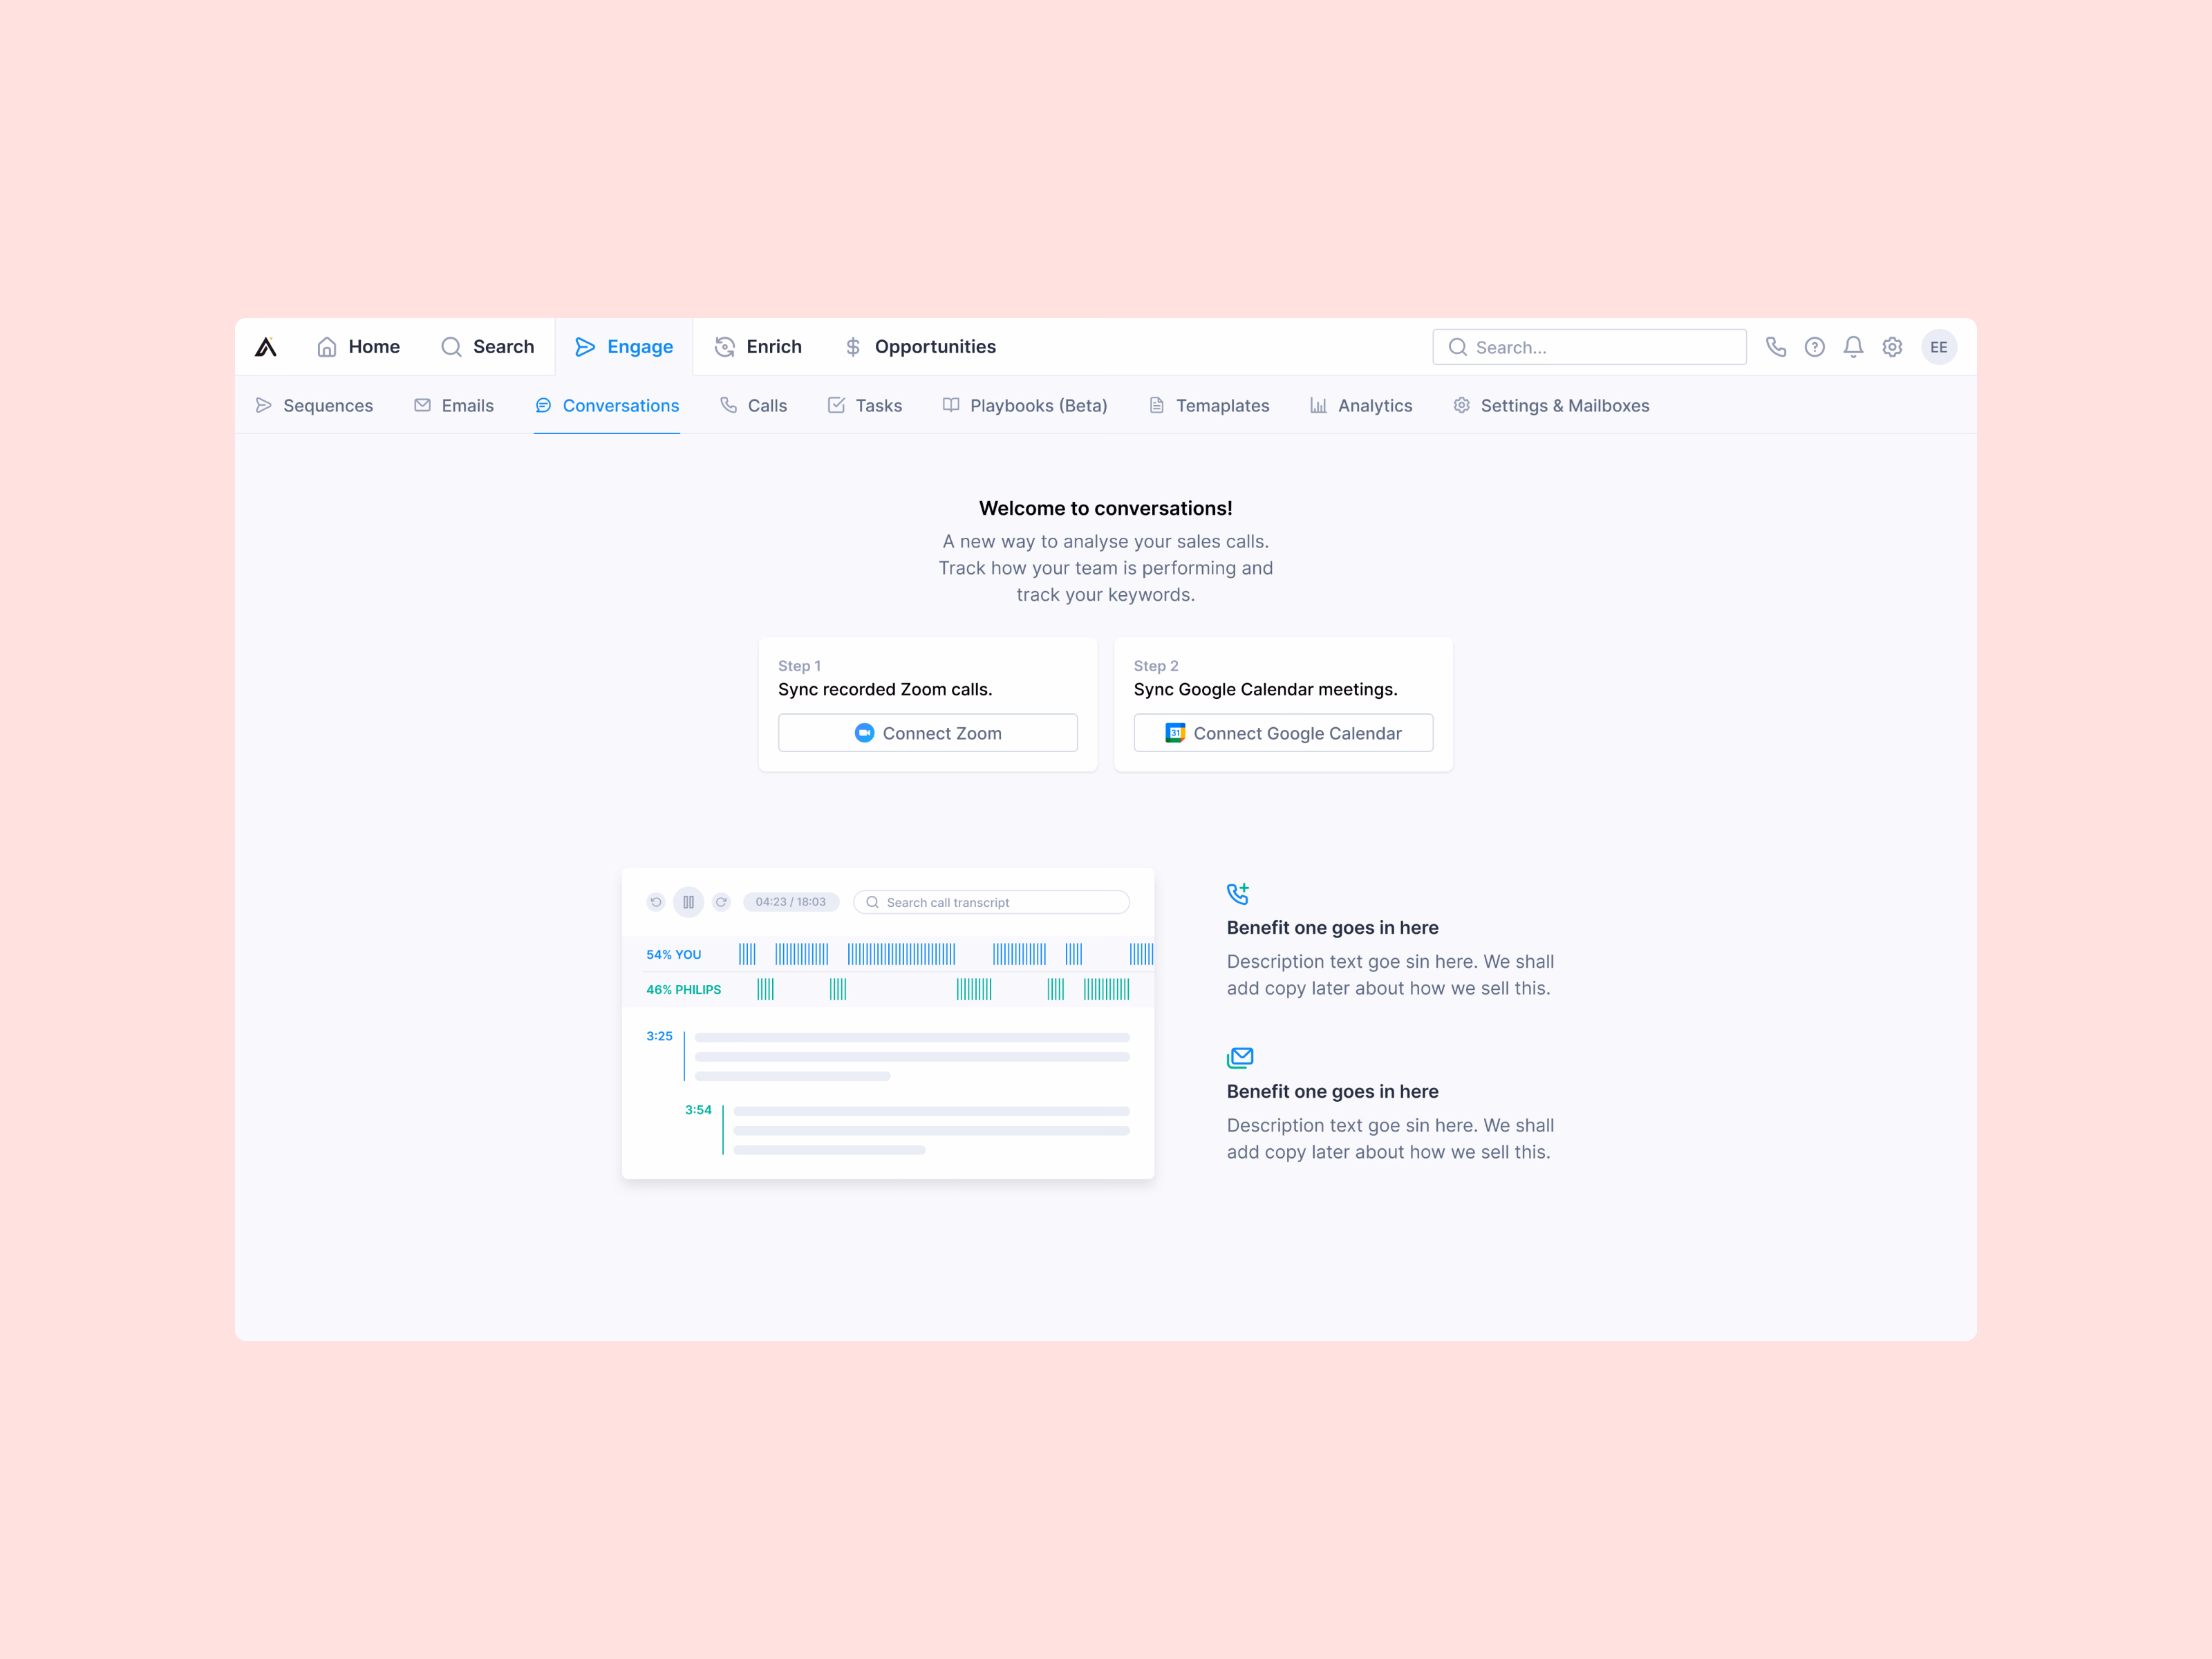Click the envelope benefit icon
This screenshot has height=1659, width=2212.
pyautogui.click(x=1240, y=1057)
